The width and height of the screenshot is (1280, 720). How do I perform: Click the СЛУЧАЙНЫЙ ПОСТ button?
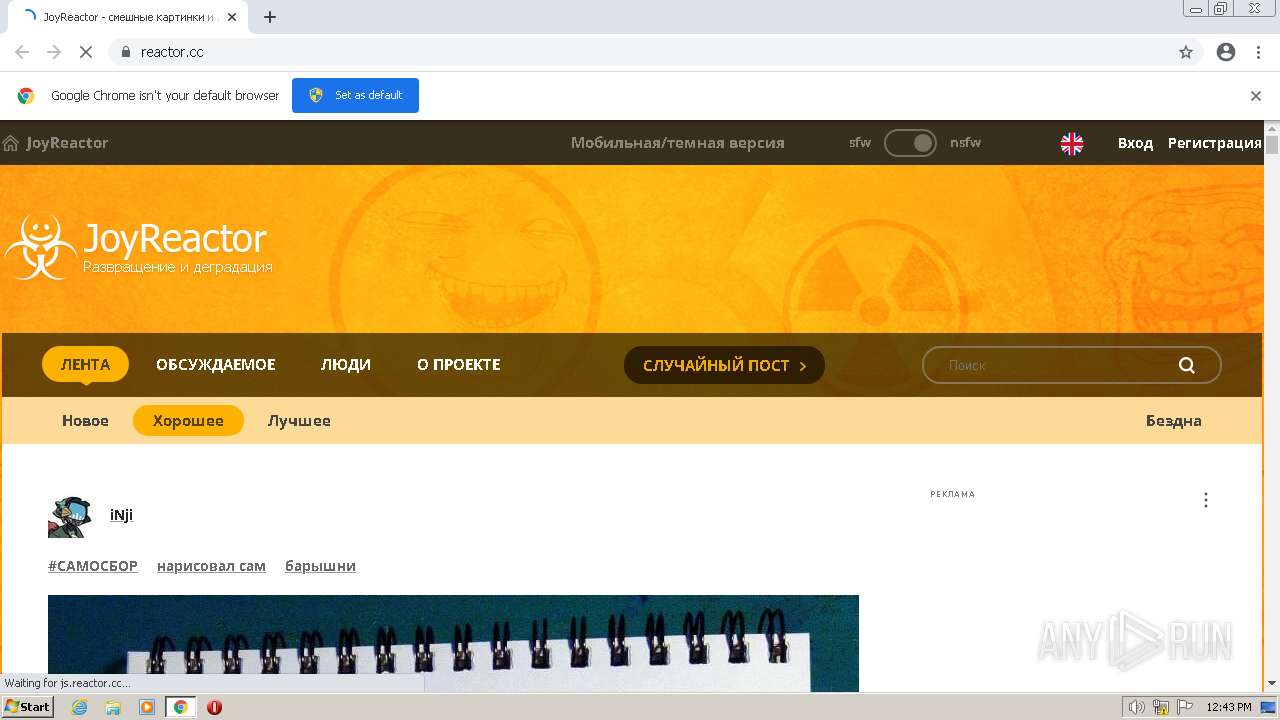click(x=724, y=365)
